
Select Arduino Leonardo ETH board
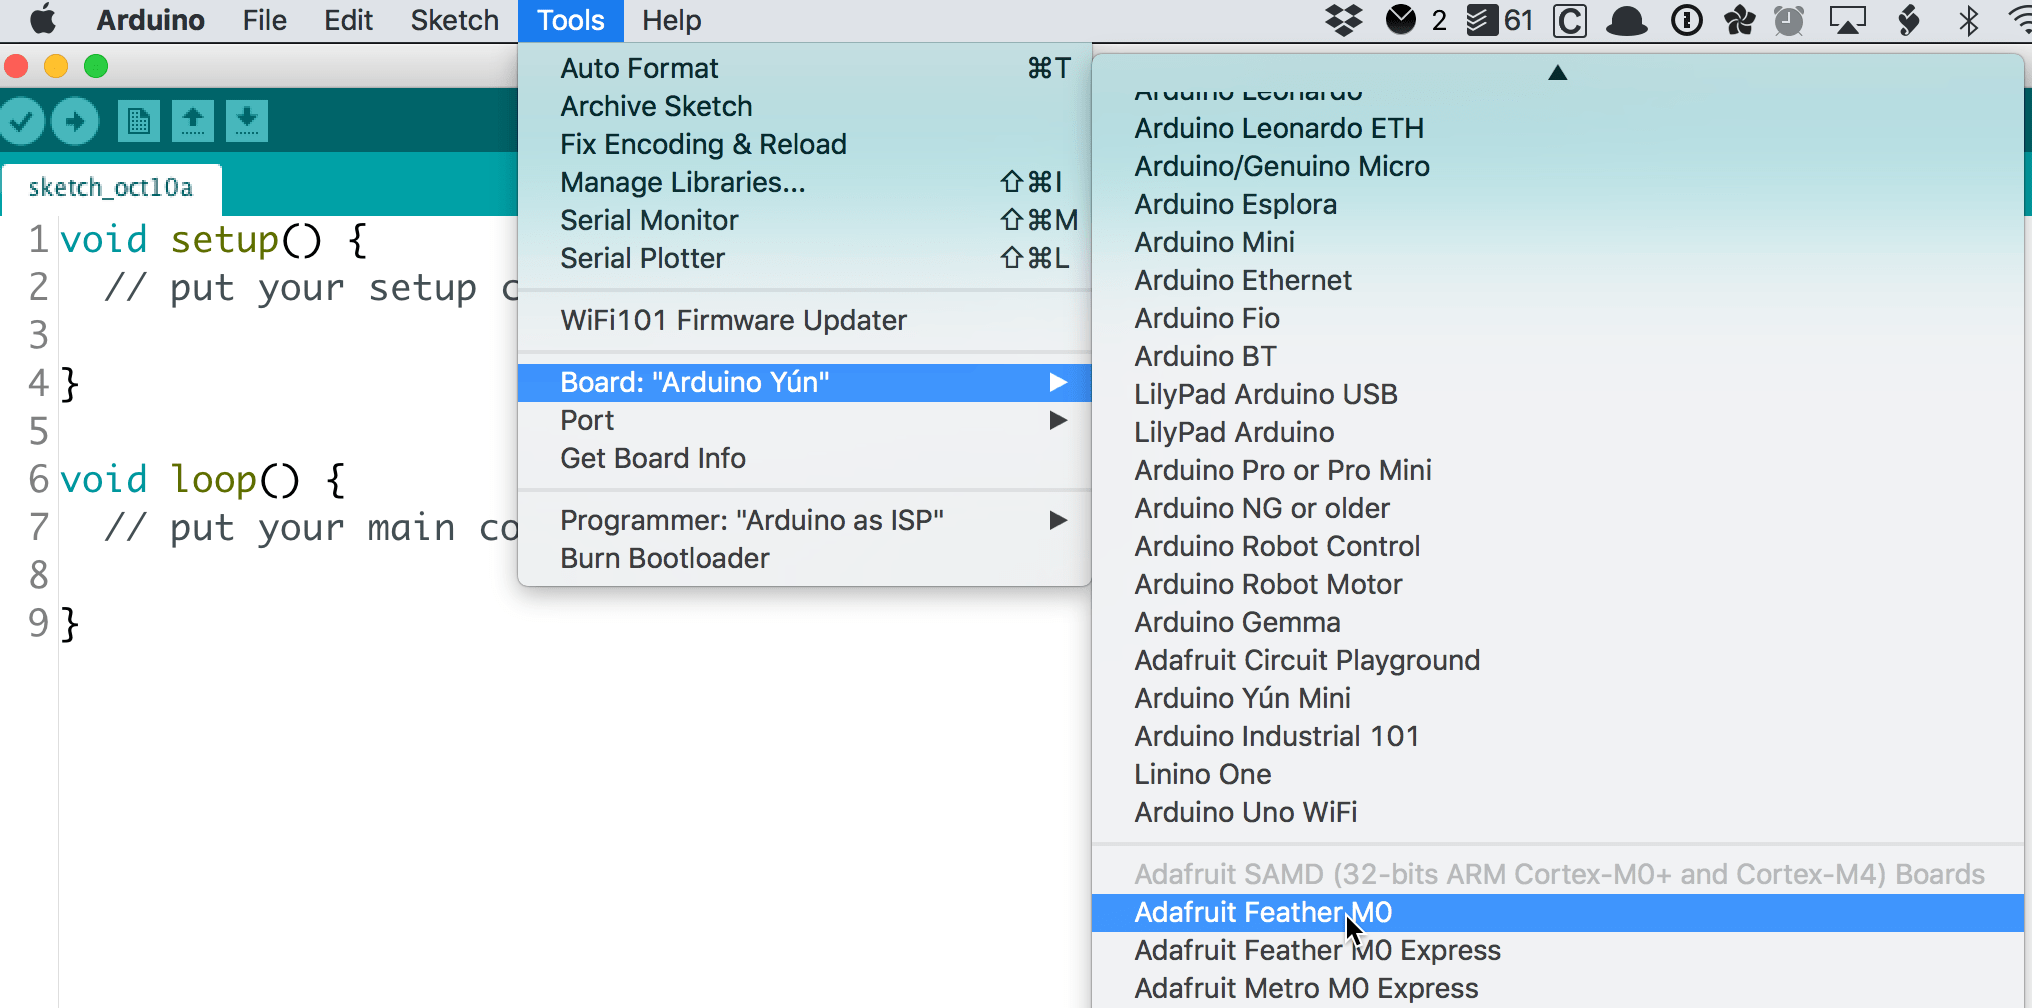pos(1558,128)
